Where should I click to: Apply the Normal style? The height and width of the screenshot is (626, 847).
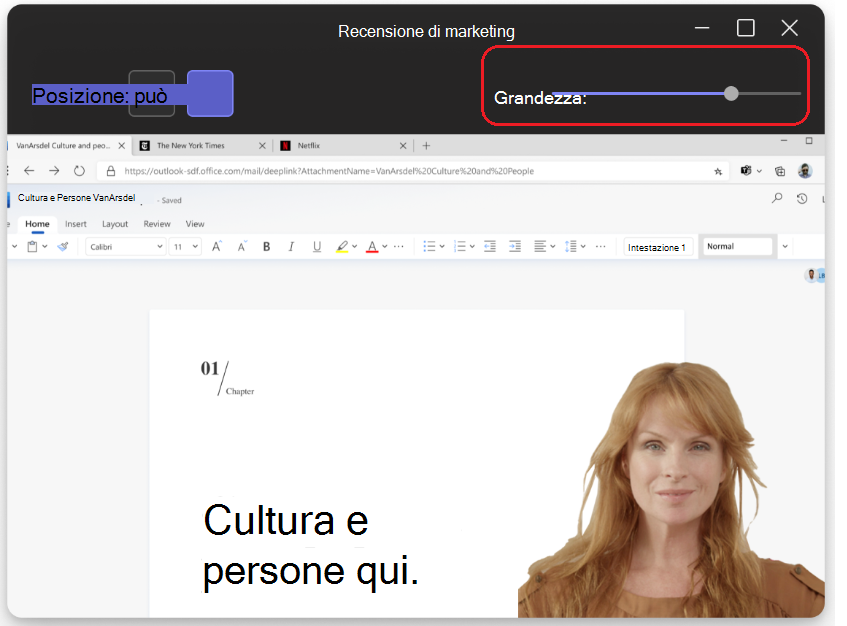[x=738, y=246]
